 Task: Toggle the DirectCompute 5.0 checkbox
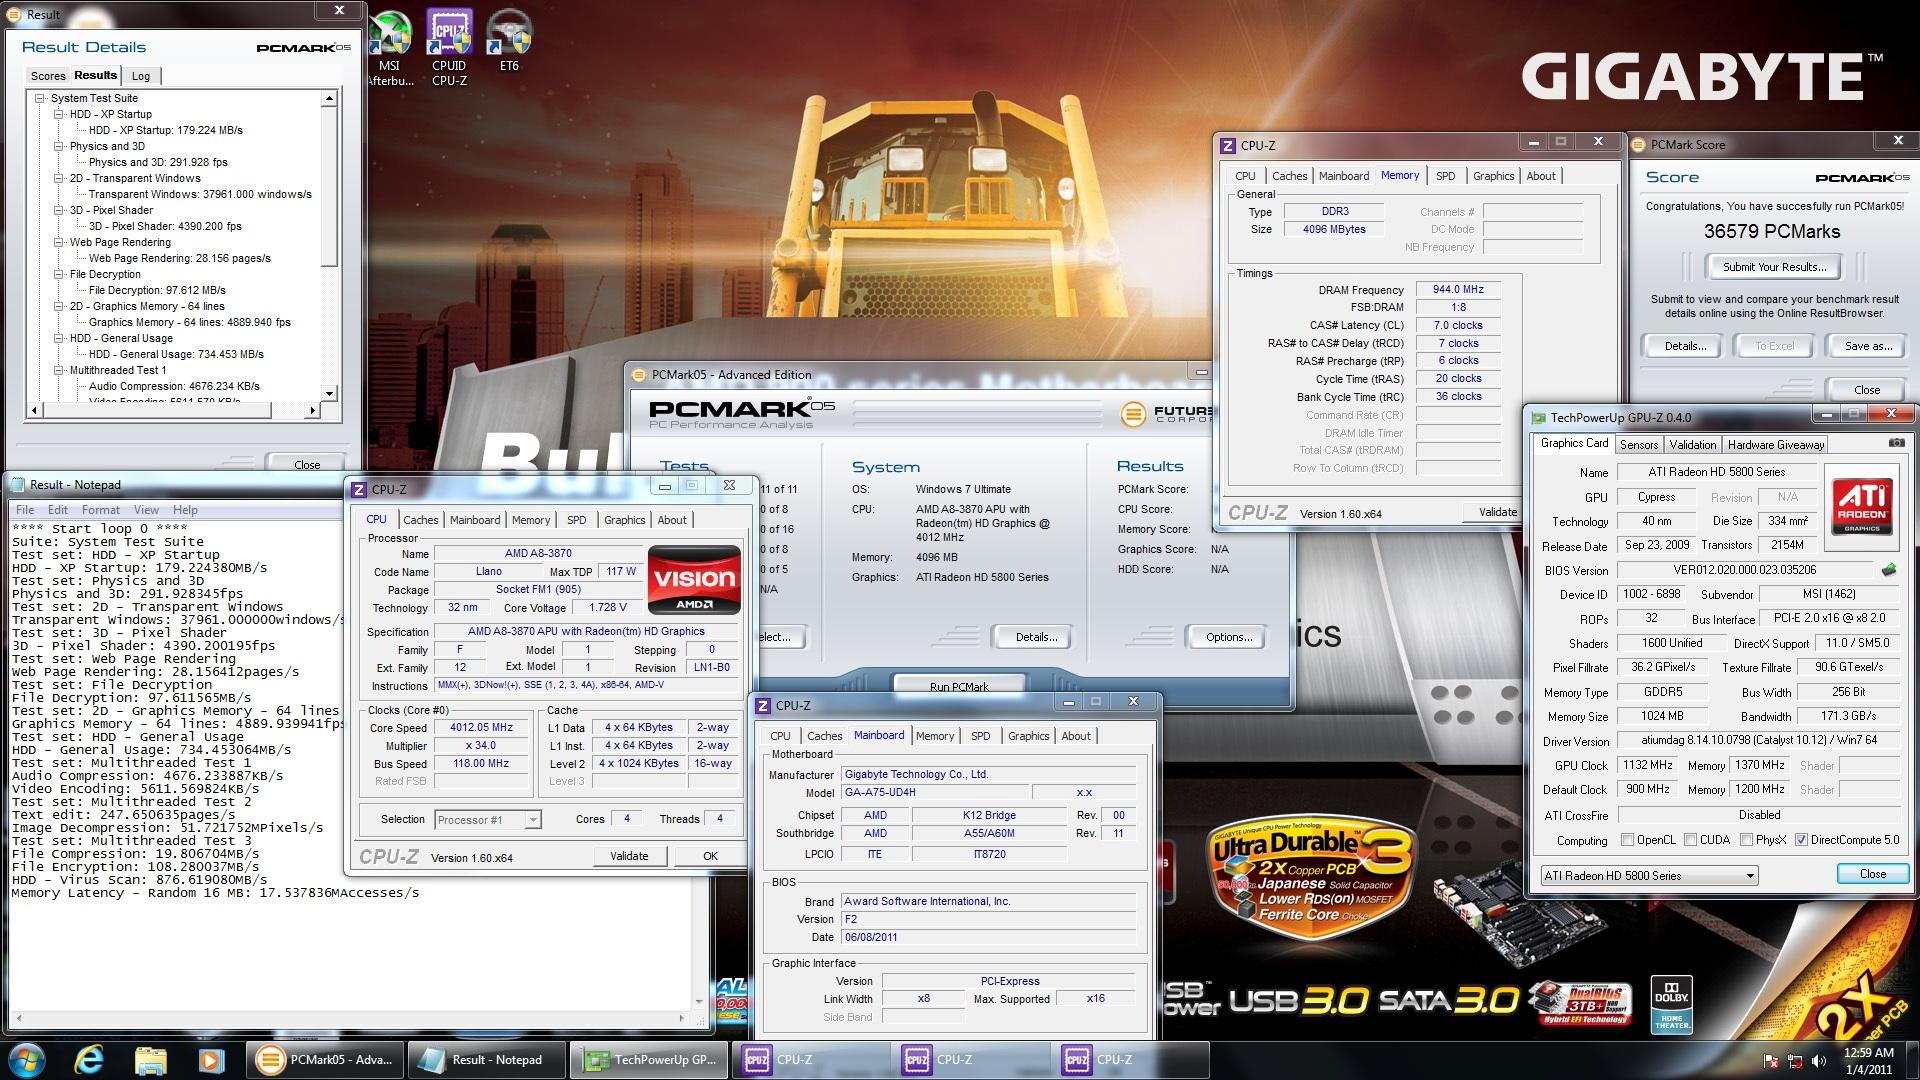1801,840
